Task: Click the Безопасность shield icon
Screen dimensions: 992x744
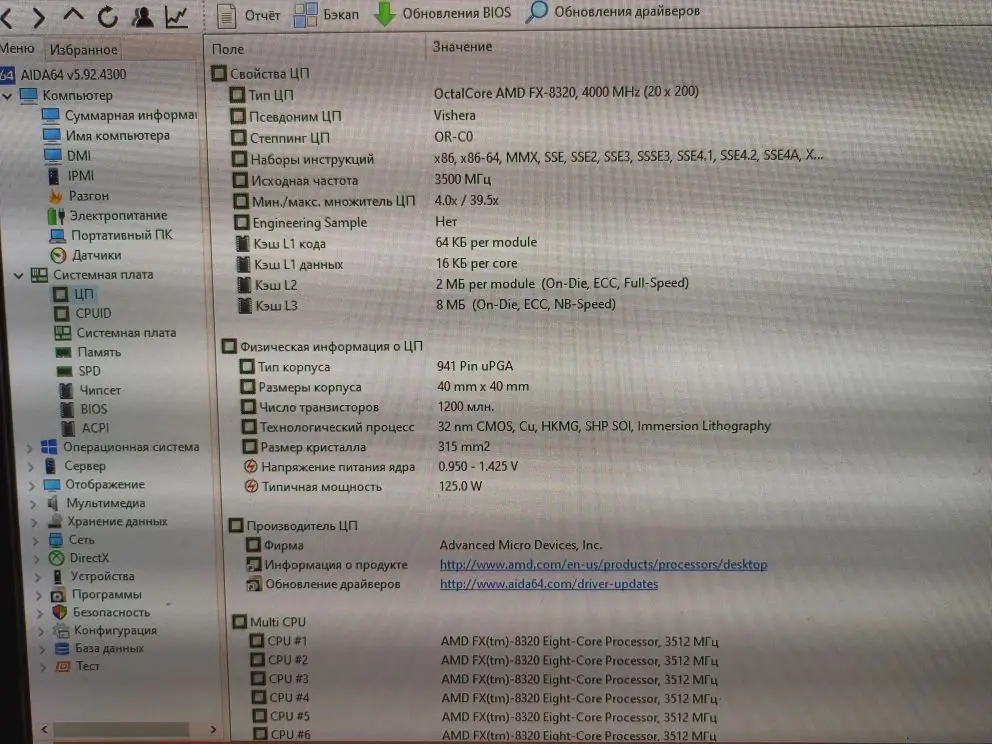Action: (x=59, y=612)
